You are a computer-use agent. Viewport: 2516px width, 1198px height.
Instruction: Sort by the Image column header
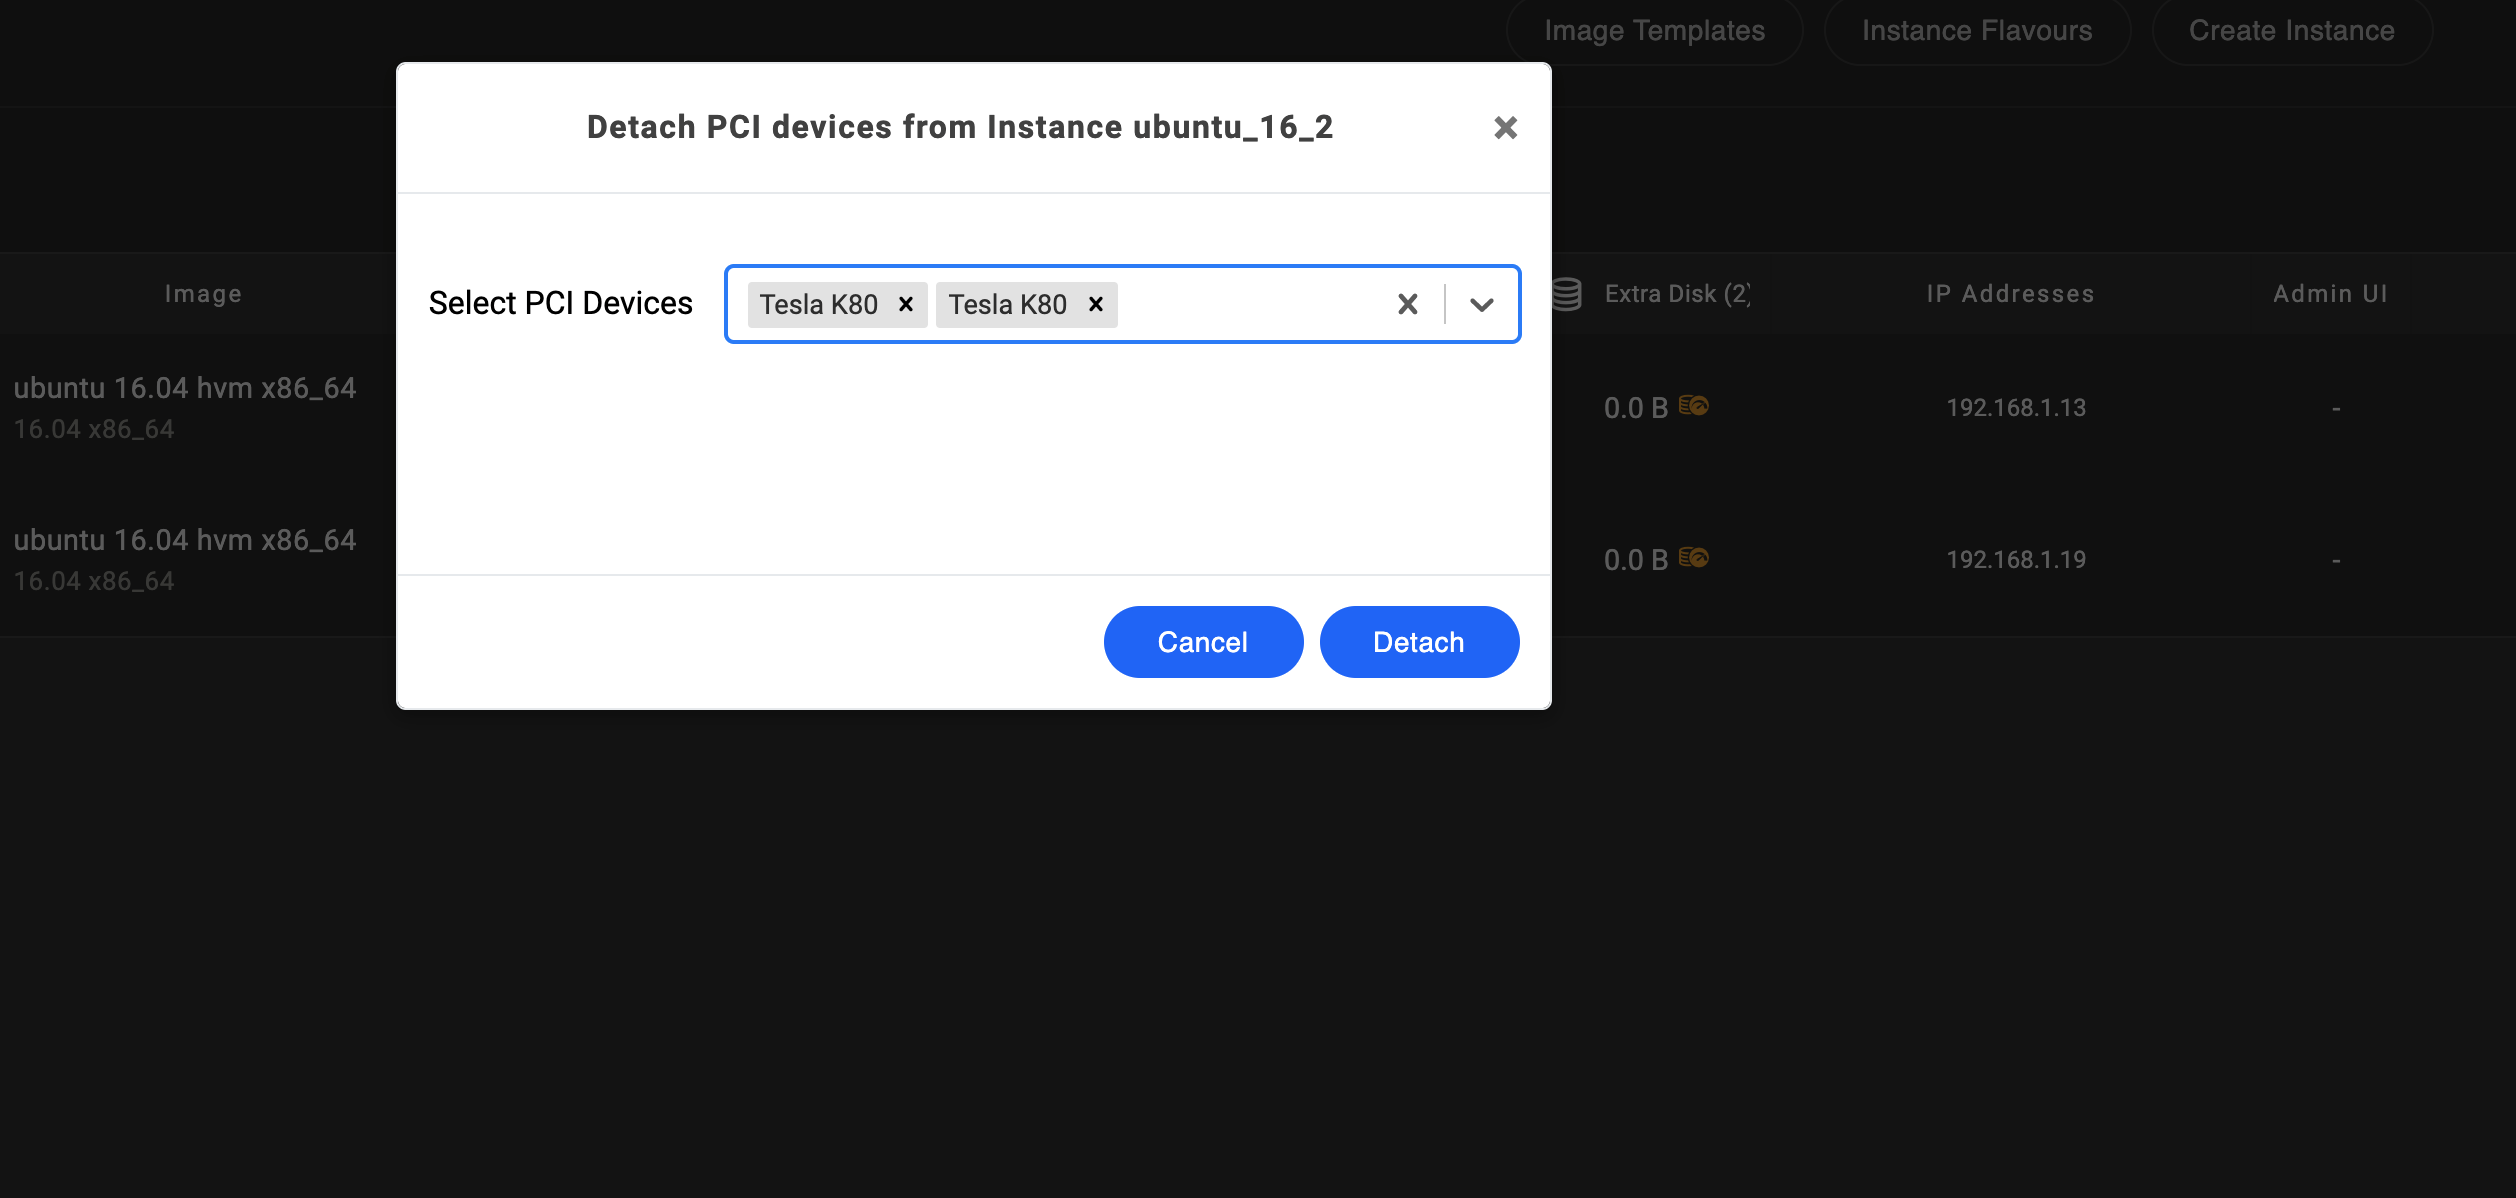203,294
